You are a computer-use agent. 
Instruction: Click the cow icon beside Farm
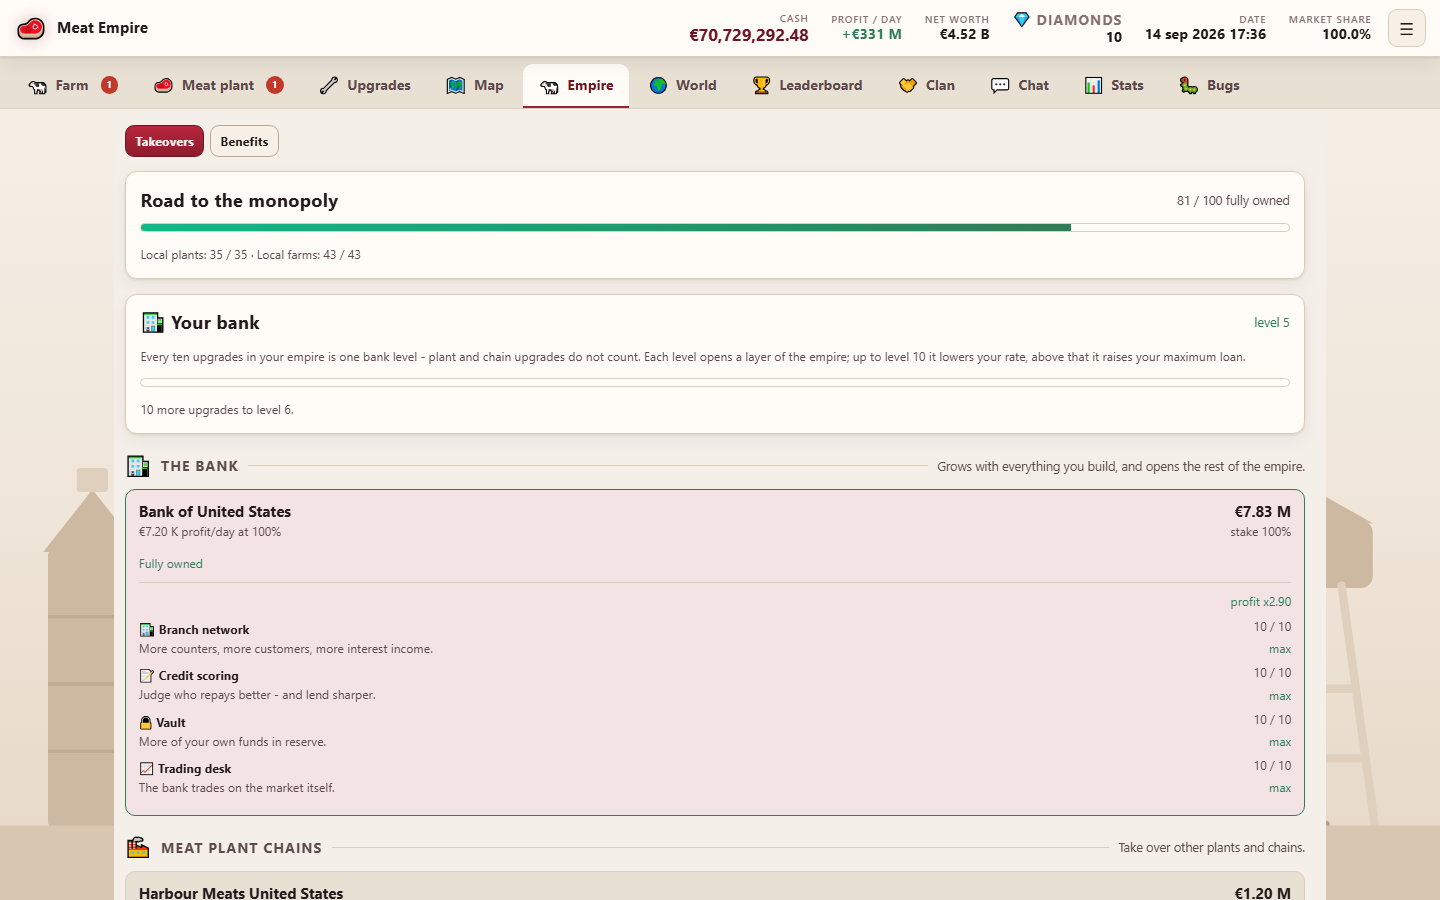pyautogui.click(x=38, y=86)
